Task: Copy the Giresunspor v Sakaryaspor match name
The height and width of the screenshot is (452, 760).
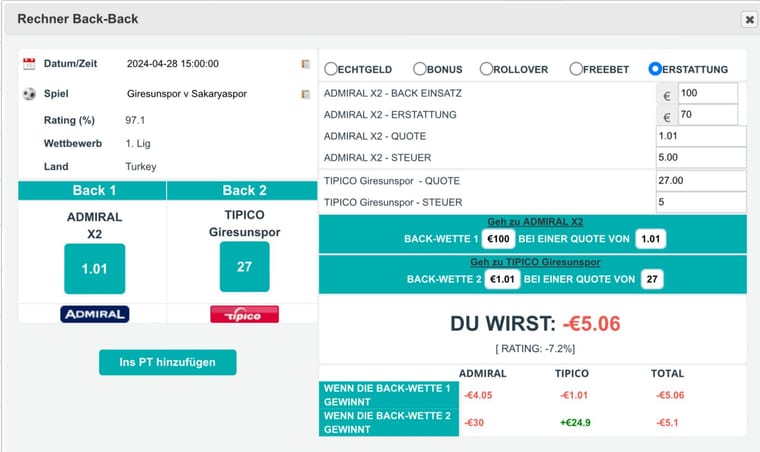Action: click(305, 94)
